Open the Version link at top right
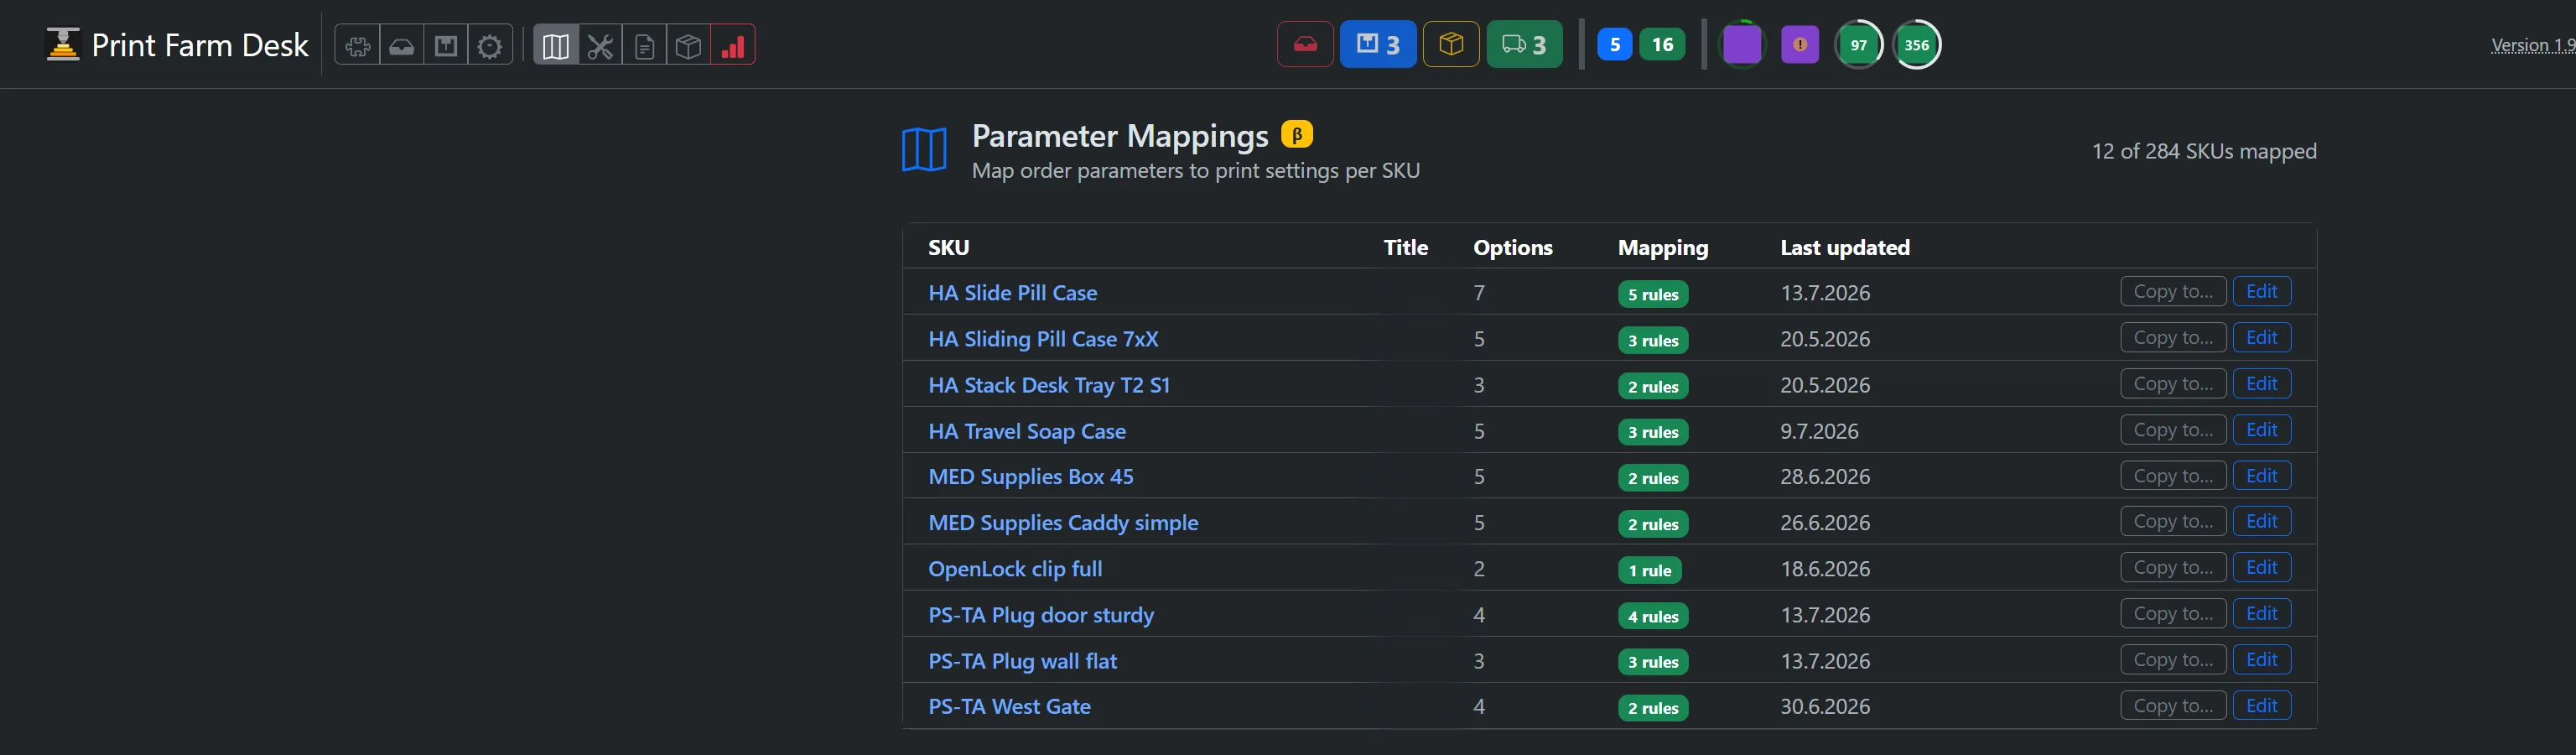The image size is (2576, 755). pos(2532,45)
